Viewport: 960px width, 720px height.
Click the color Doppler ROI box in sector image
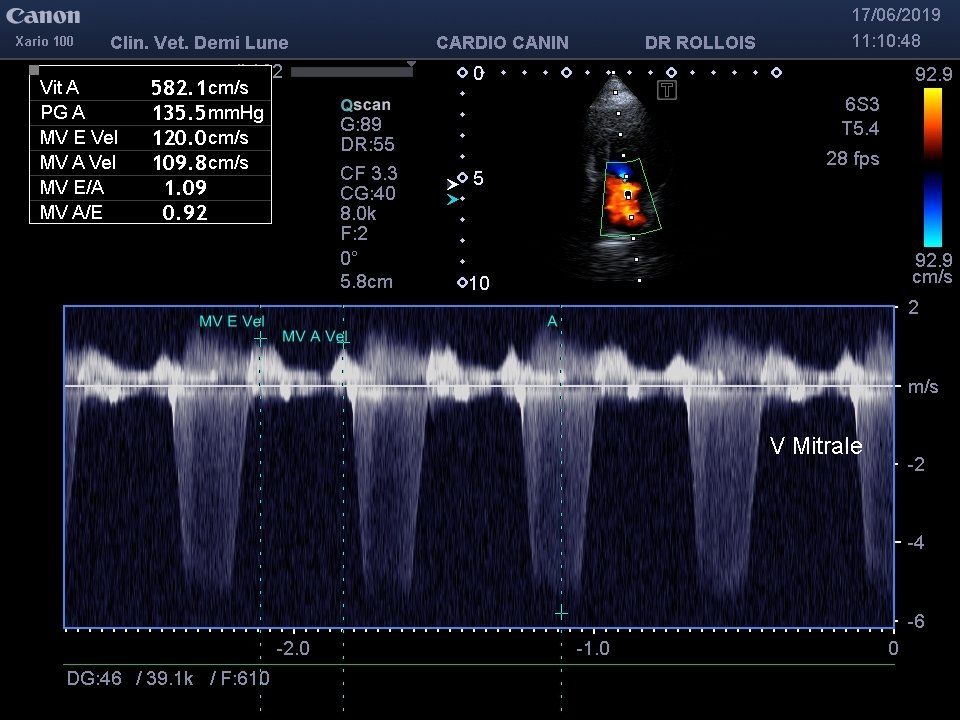(x=626, y=200)
